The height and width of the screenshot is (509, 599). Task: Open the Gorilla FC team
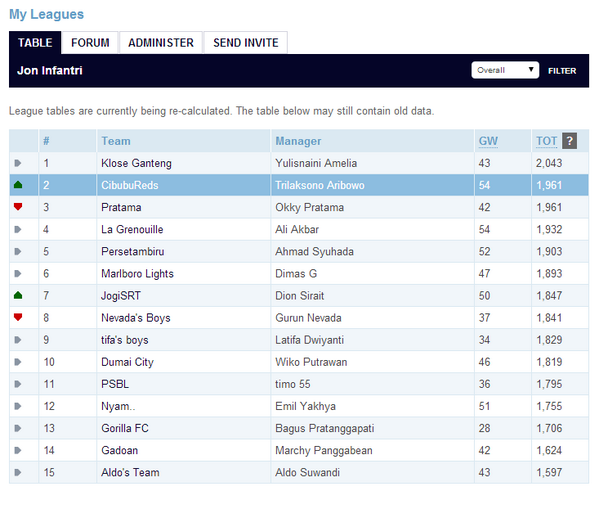[x=125, y=428]
